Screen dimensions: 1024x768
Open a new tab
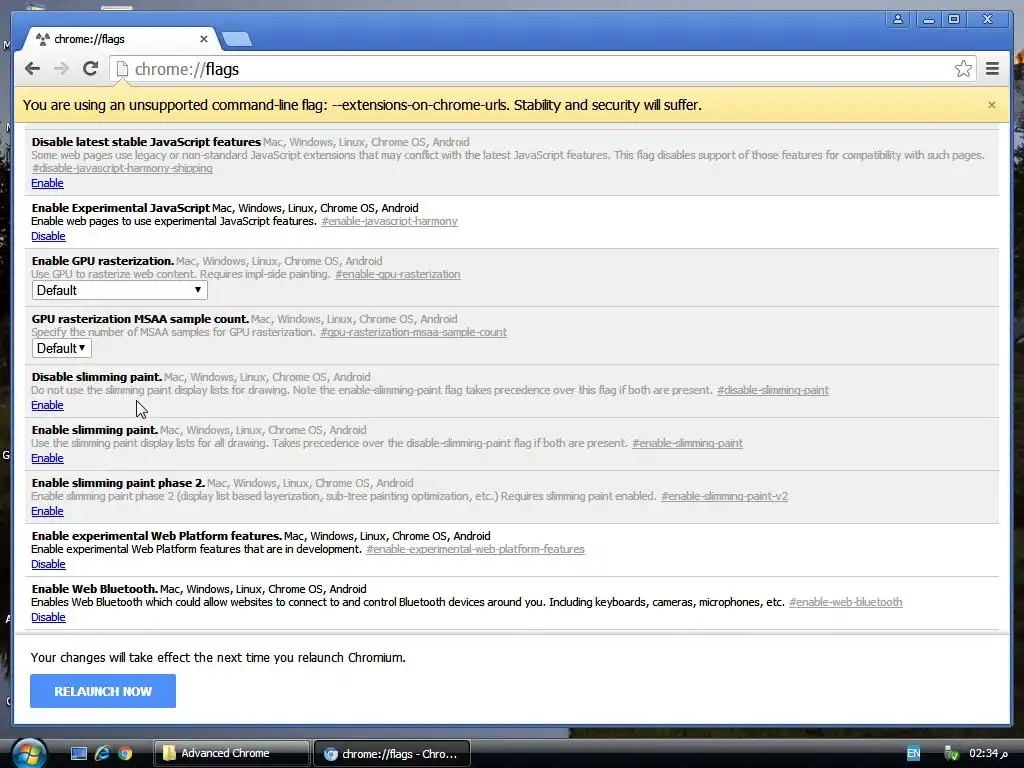point(236,39)
